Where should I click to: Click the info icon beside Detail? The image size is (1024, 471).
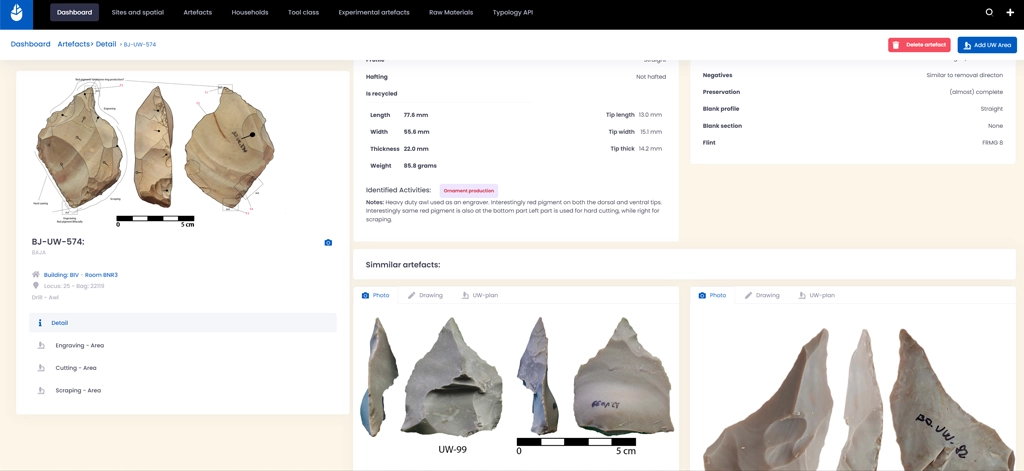click(40, 323)
